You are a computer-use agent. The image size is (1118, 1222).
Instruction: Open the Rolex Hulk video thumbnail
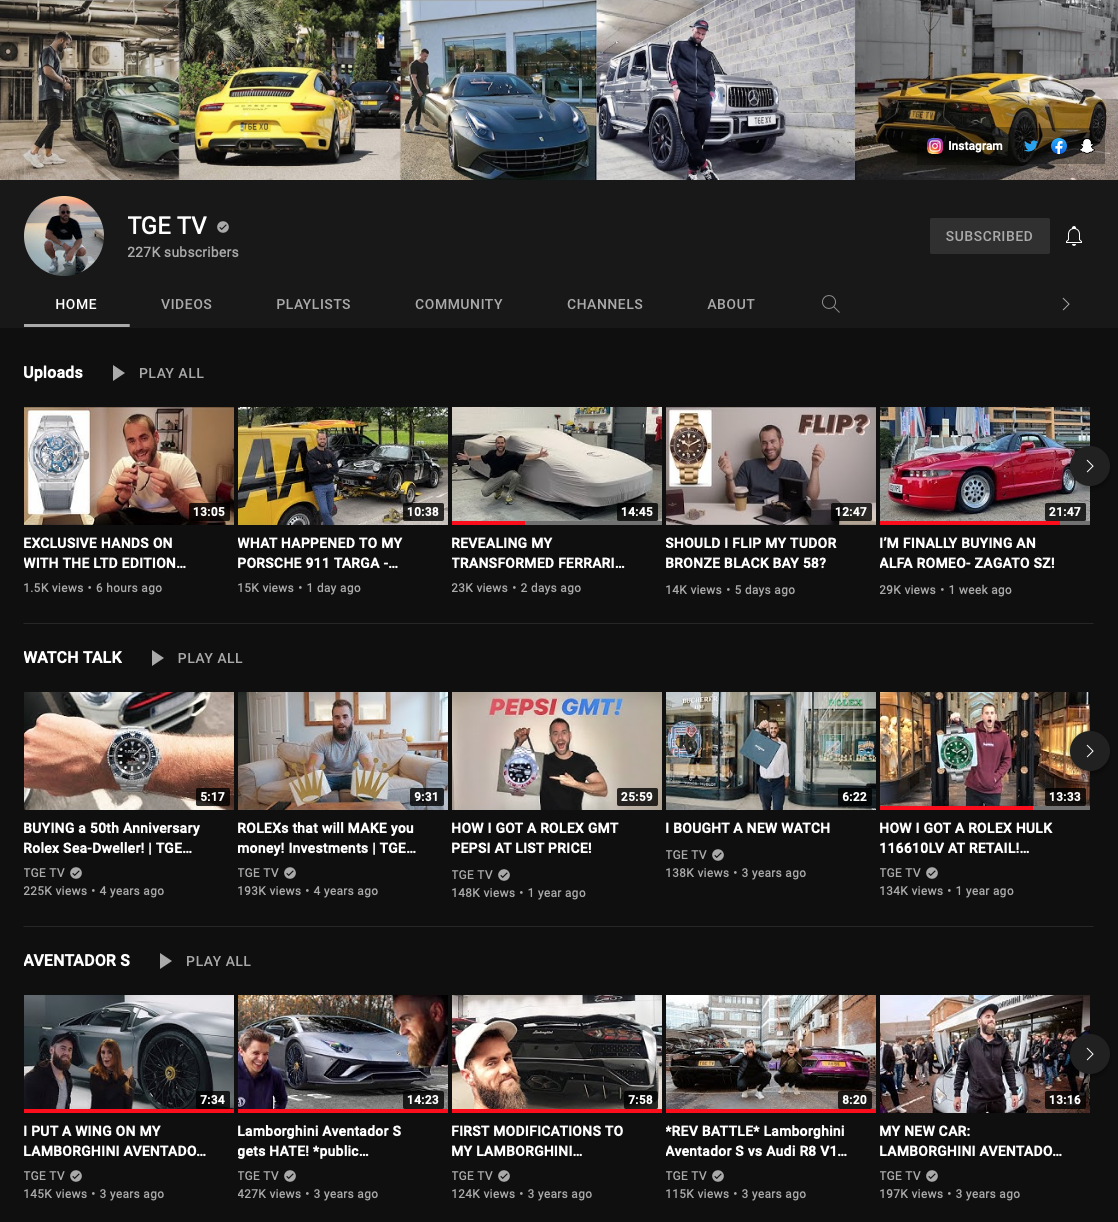point(985,751)
